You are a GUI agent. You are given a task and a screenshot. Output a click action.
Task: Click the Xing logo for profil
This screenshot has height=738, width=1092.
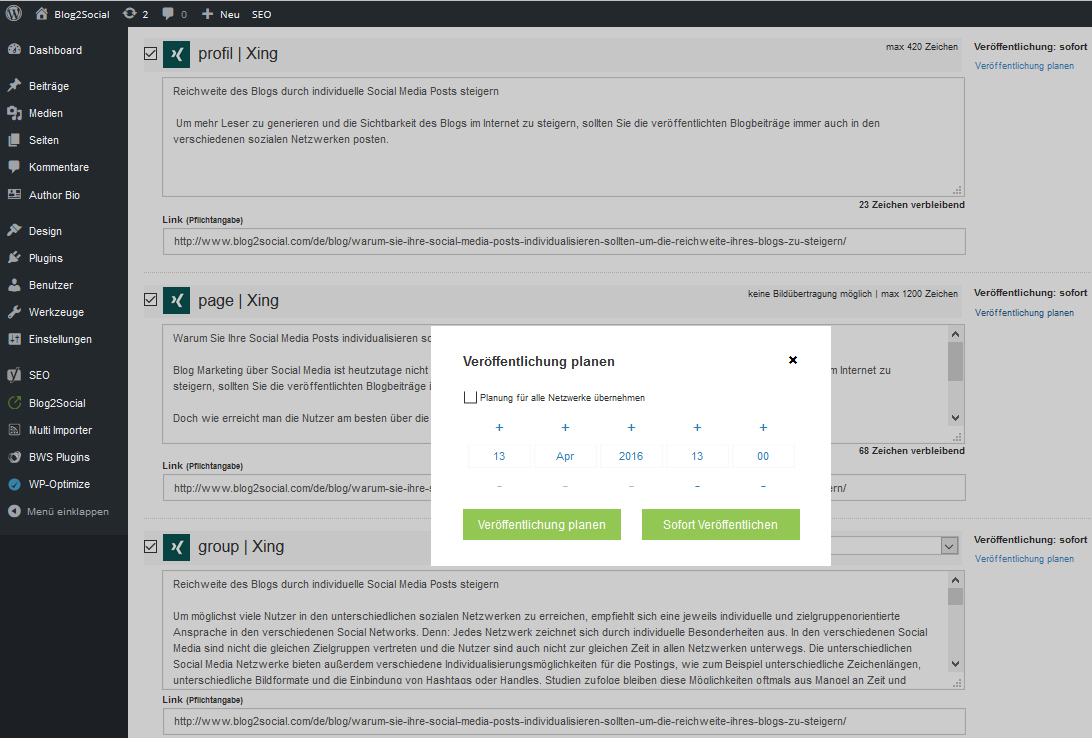point(176,54)
